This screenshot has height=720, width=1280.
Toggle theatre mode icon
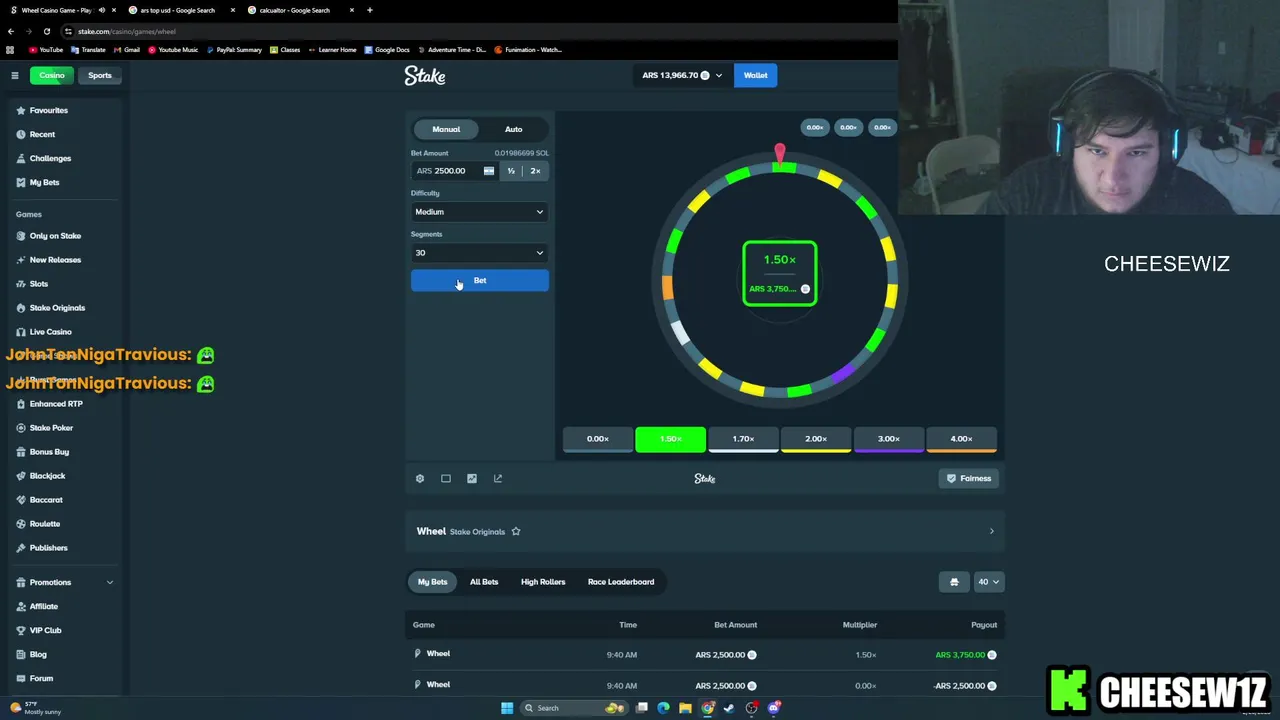pyautogui.click(x=446, y=478)
